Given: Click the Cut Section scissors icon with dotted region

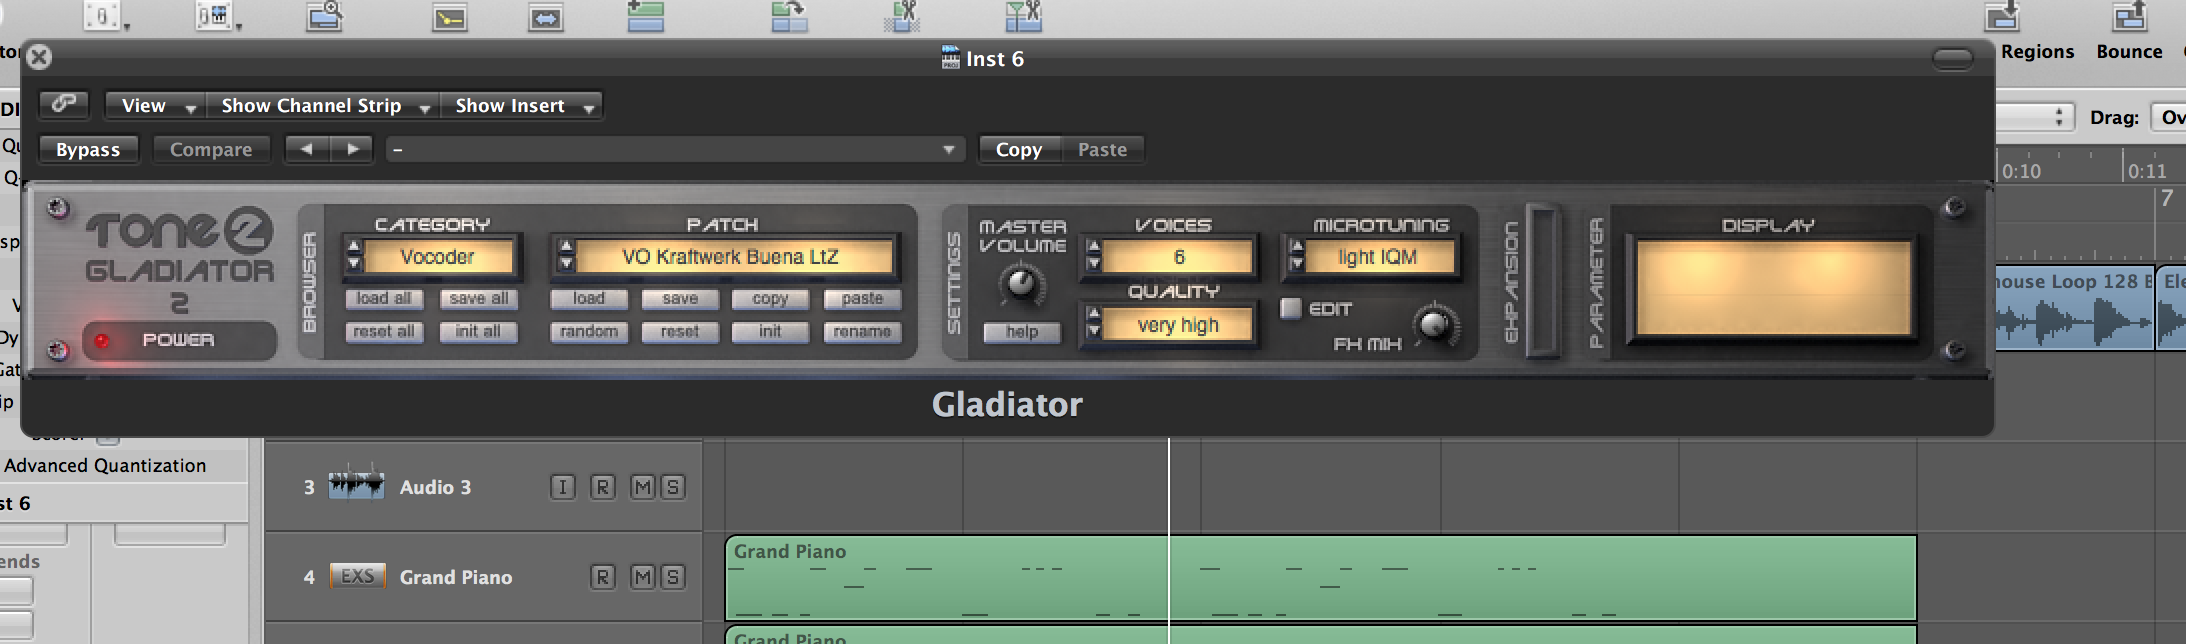Looking at the screenshot, I should pos(902,15).
